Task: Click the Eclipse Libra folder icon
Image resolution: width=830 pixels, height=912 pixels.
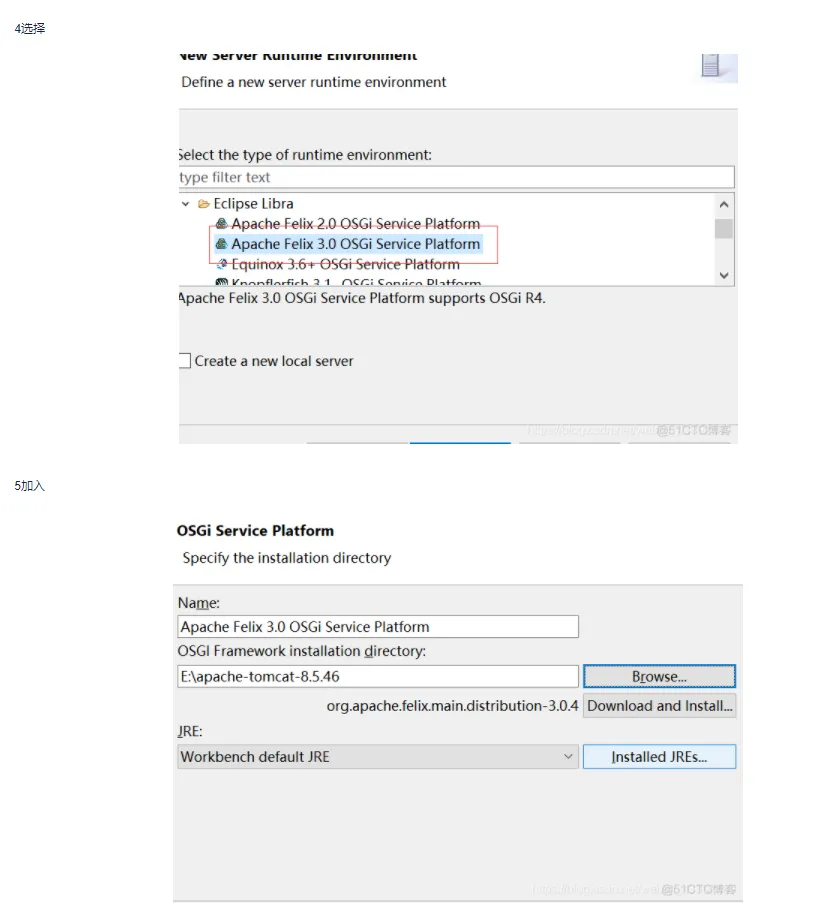Action: coord(204,204)
